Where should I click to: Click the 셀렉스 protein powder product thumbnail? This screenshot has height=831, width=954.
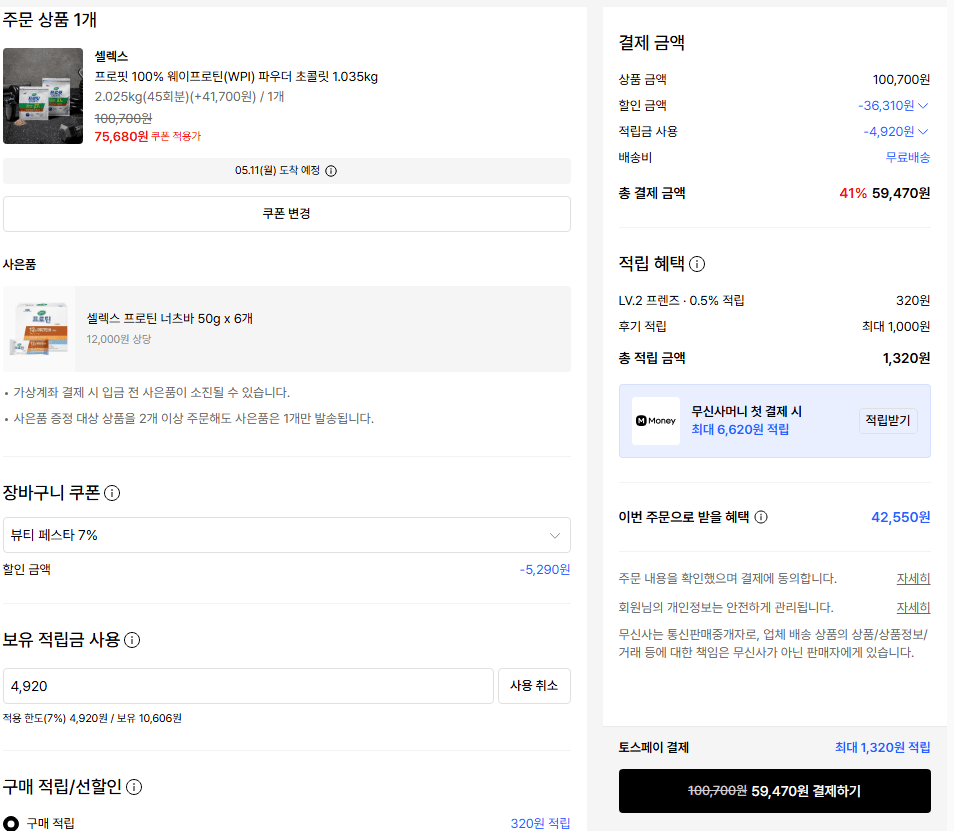[43, 96]
